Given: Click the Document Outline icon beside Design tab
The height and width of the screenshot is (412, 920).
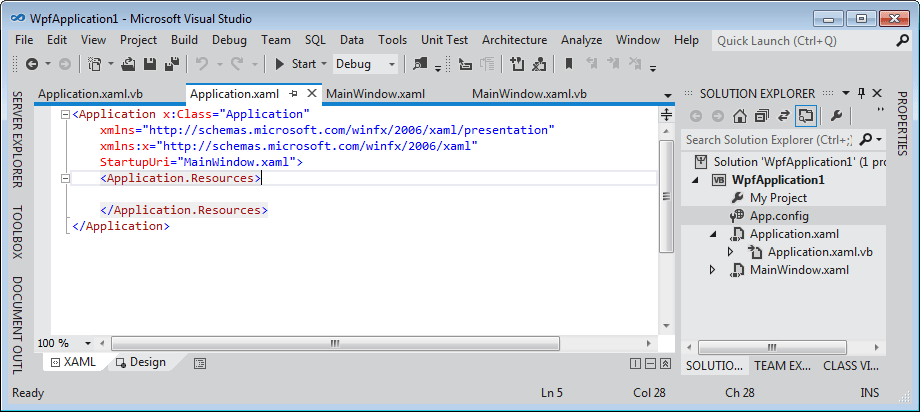Looking at the screenshot, I should (200, 363).
